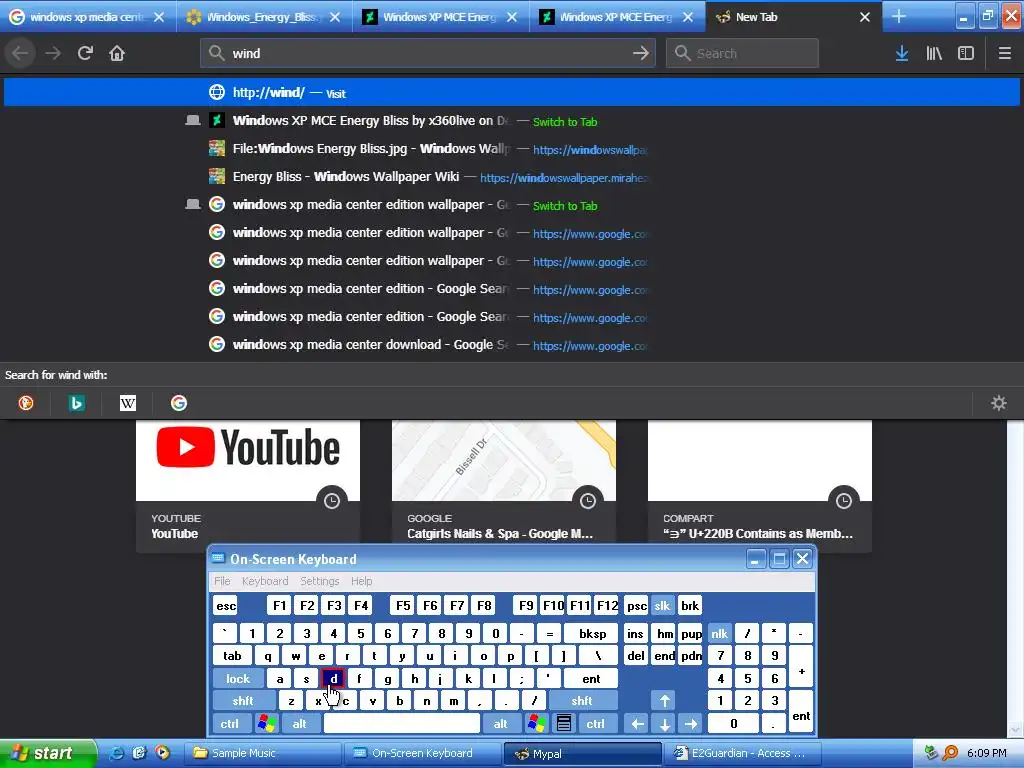Viewport: 1024px width, 768px height.
Task: Open search settings gear icon
Action: (x=999, y=403)
